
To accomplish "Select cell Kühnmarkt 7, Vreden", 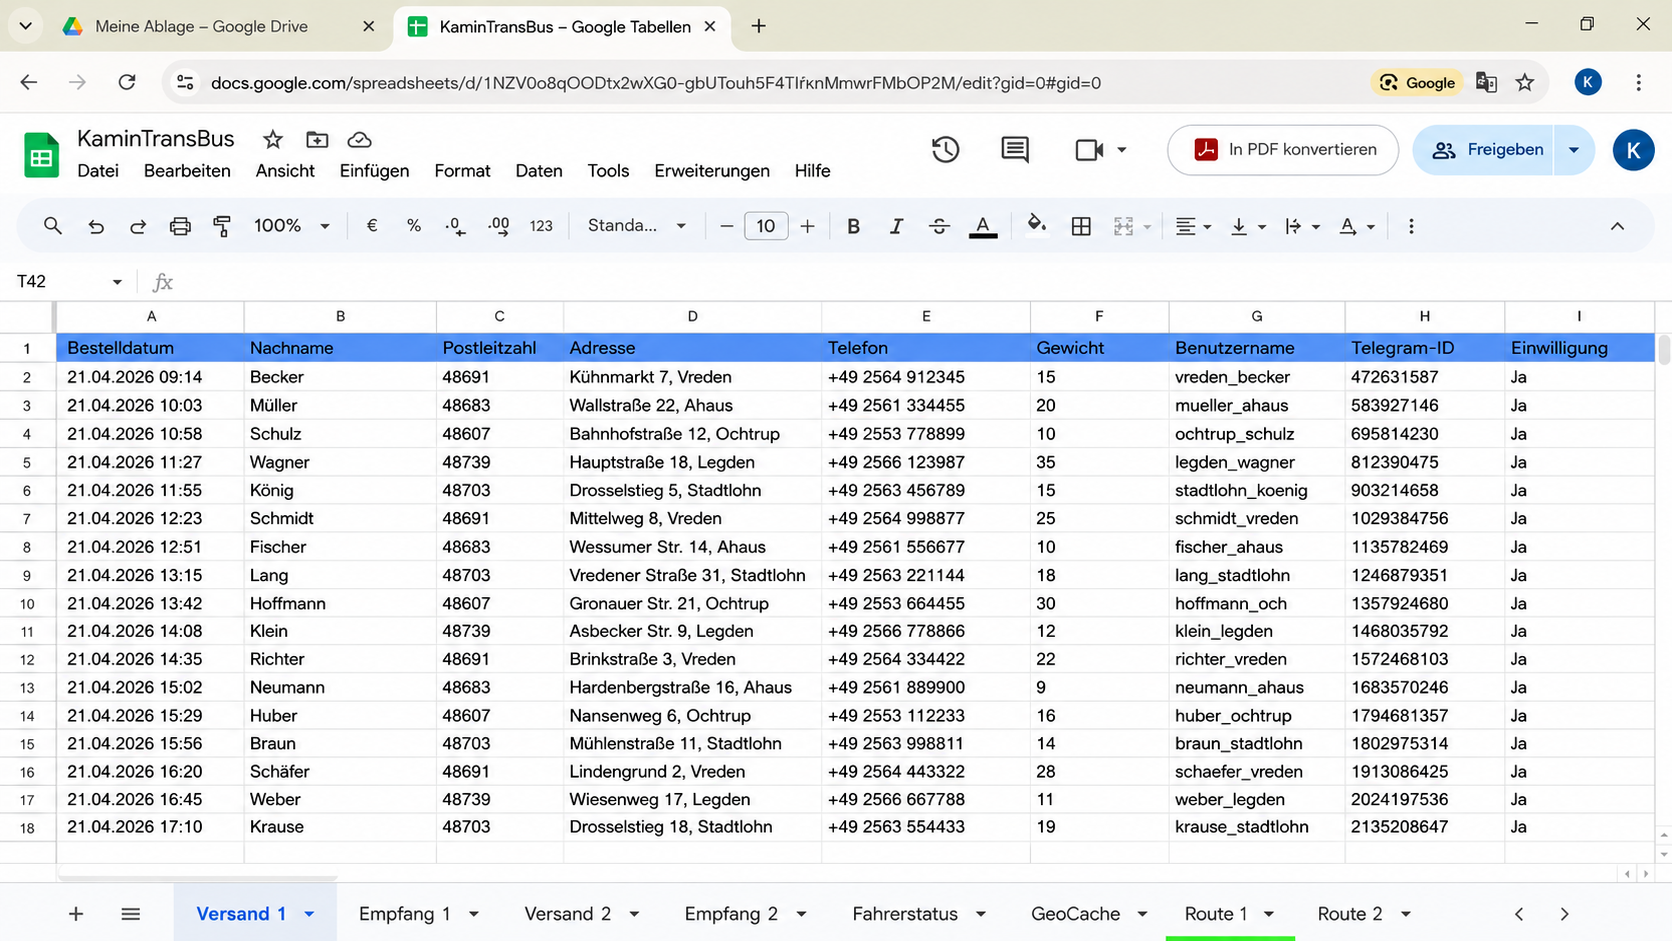I will click(692, 377).
